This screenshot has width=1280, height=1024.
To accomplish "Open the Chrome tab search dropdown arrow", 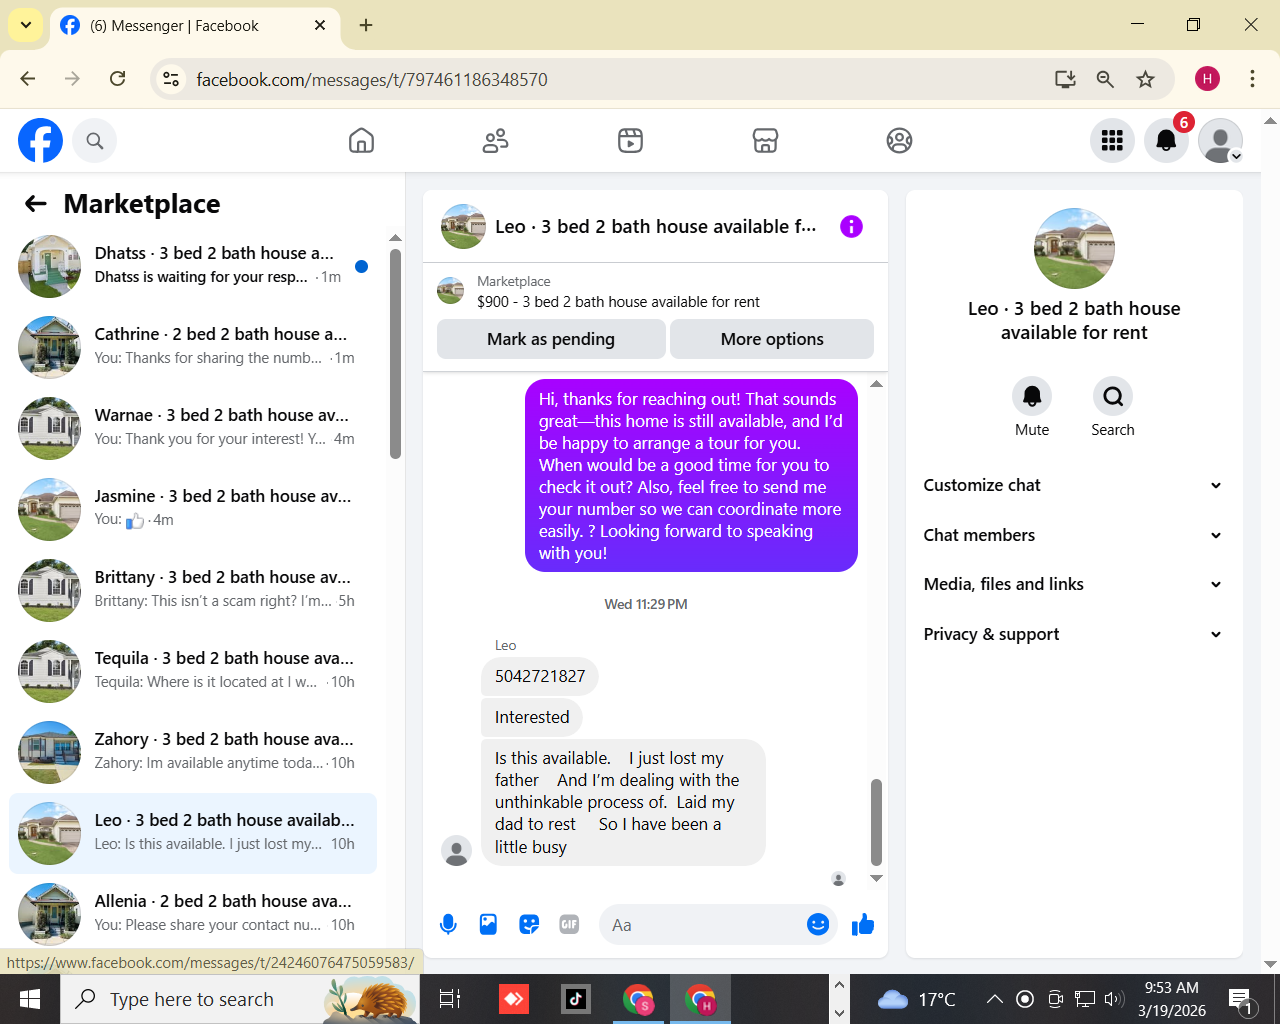I will 25,25.
